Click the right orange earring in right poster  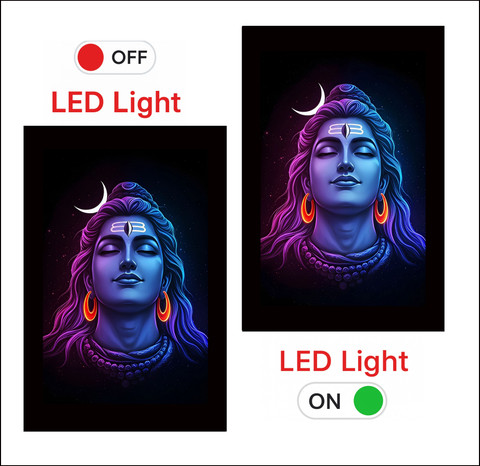point(381,209)
